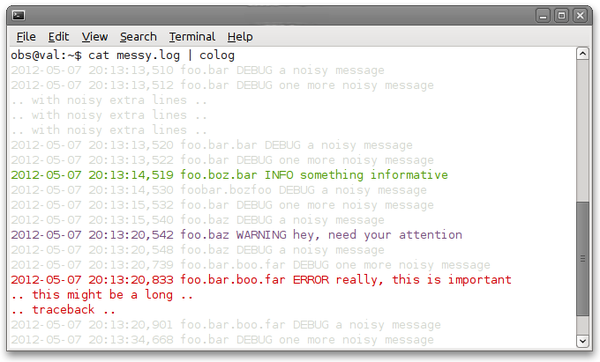
Task: Minimize the terminal window
Action: [x=543, y=16]
